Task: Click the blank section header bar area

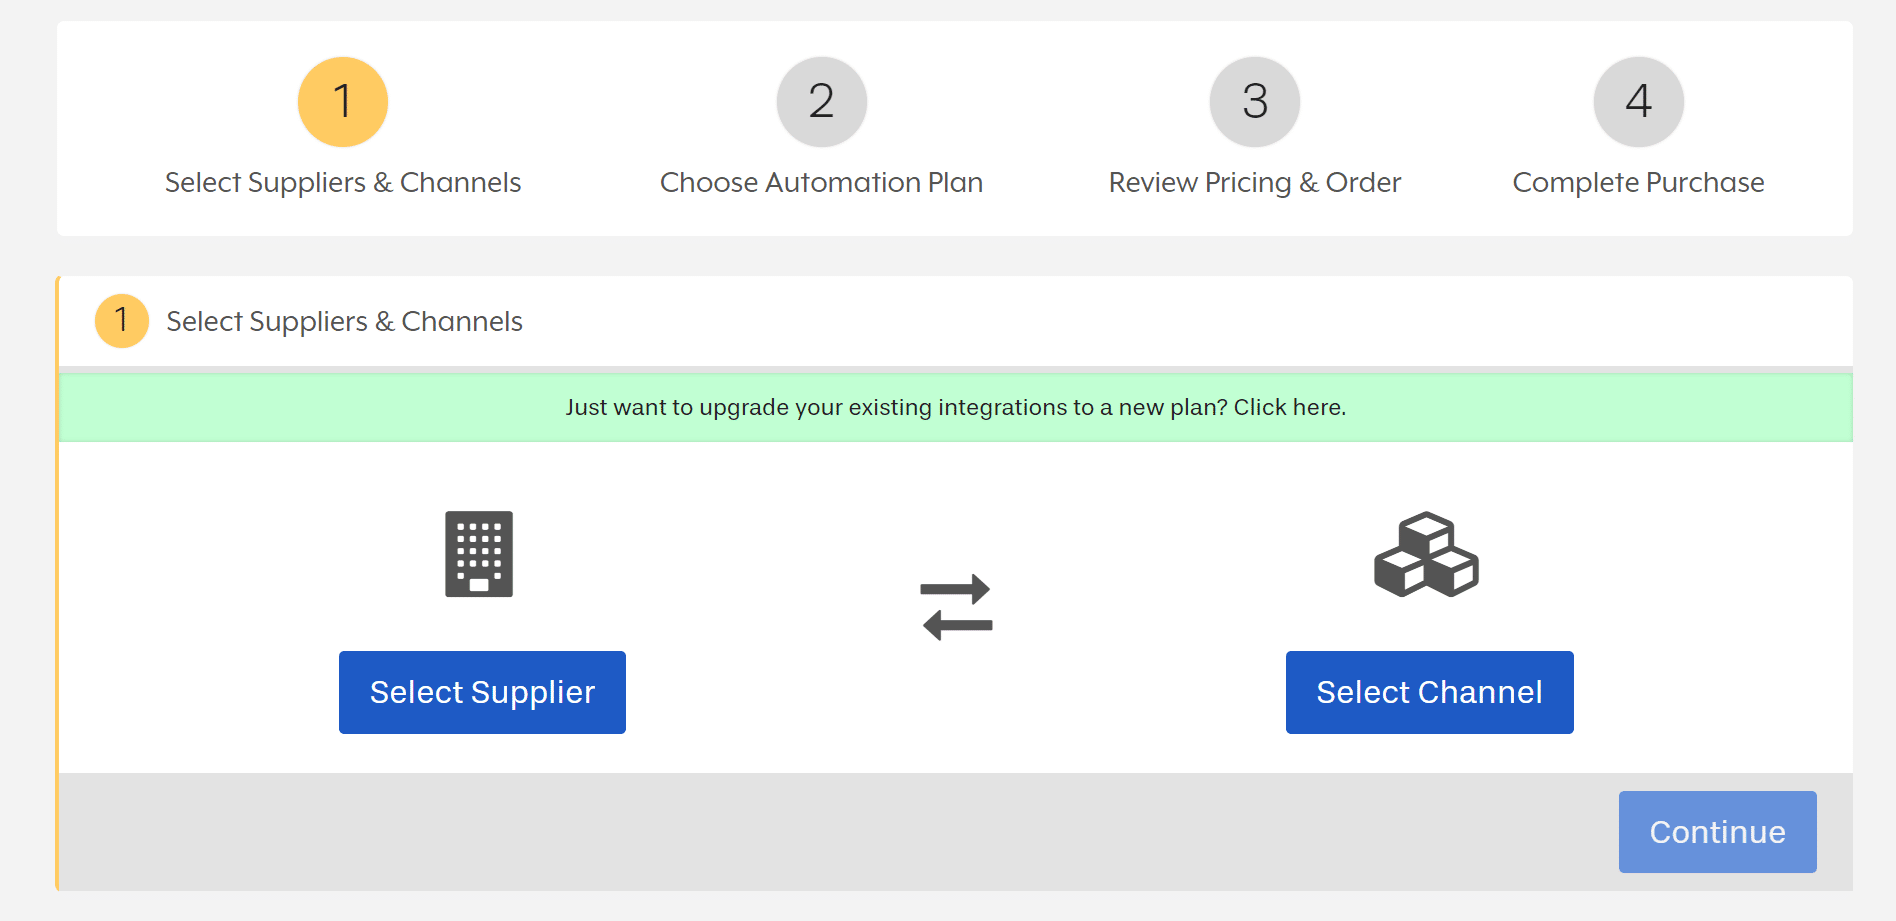Action: (1200, 321)
